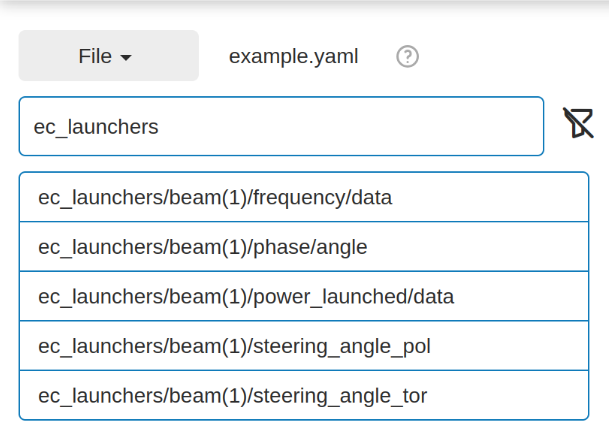Pick ec_launchers/beam(1)/steering_angle_tor result
Screen dimensions: 609x441
tap(304, 396)
